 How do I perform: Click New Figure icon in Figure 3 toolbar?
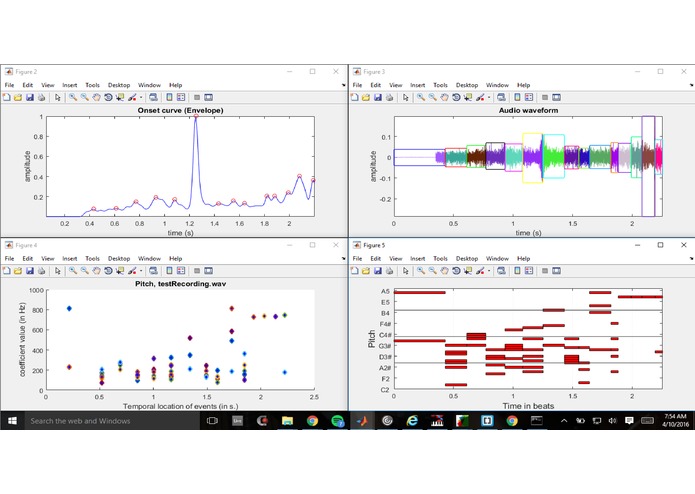coord(355,97)
